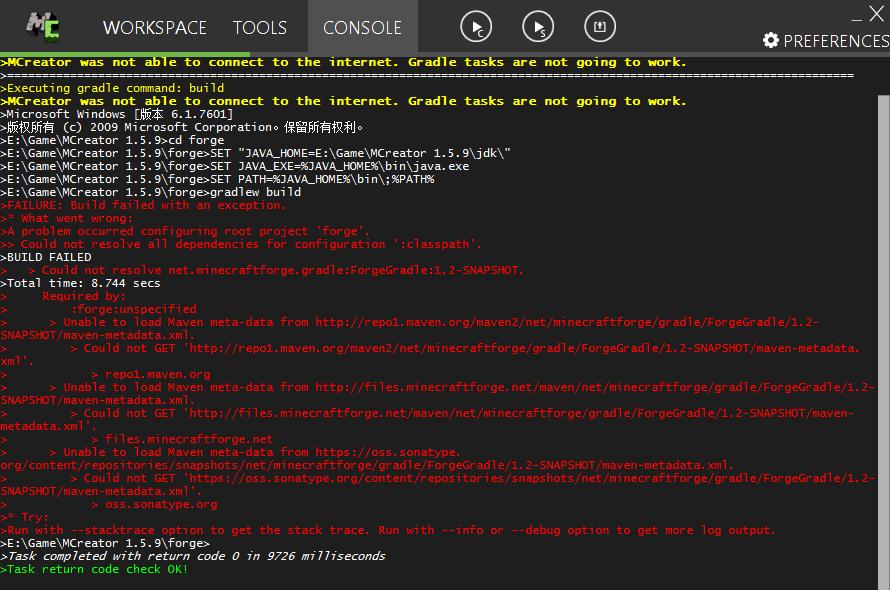
Task: Click the 'Microsoft Windows [版本 6.1.7601]' line
Action: (x=117, y=114)
